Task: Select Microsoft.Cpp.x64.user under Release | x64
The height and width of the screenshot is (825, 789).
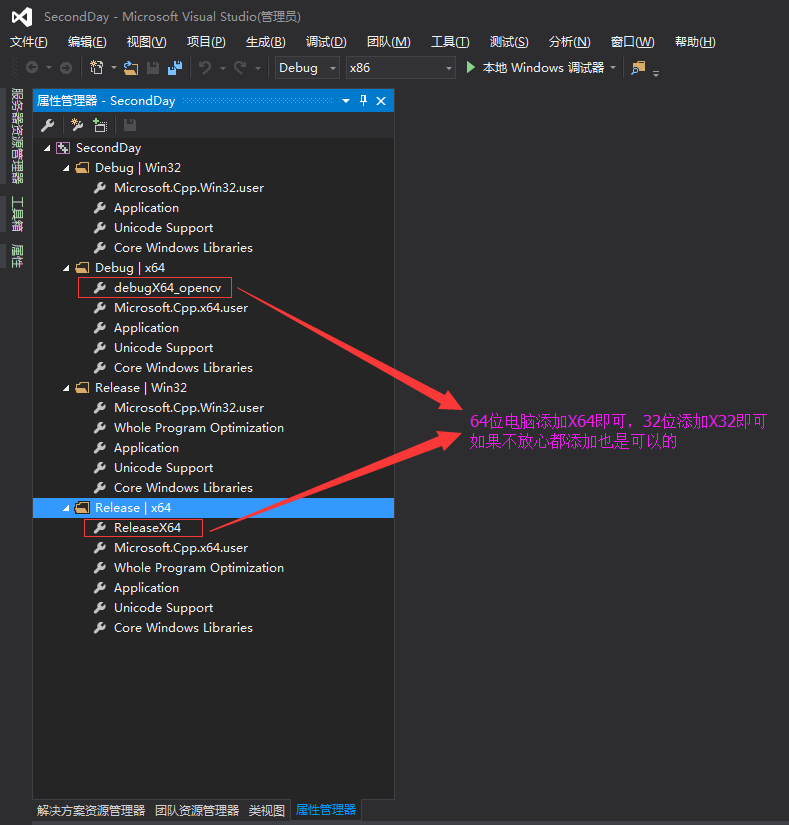Action: (181, 548)
